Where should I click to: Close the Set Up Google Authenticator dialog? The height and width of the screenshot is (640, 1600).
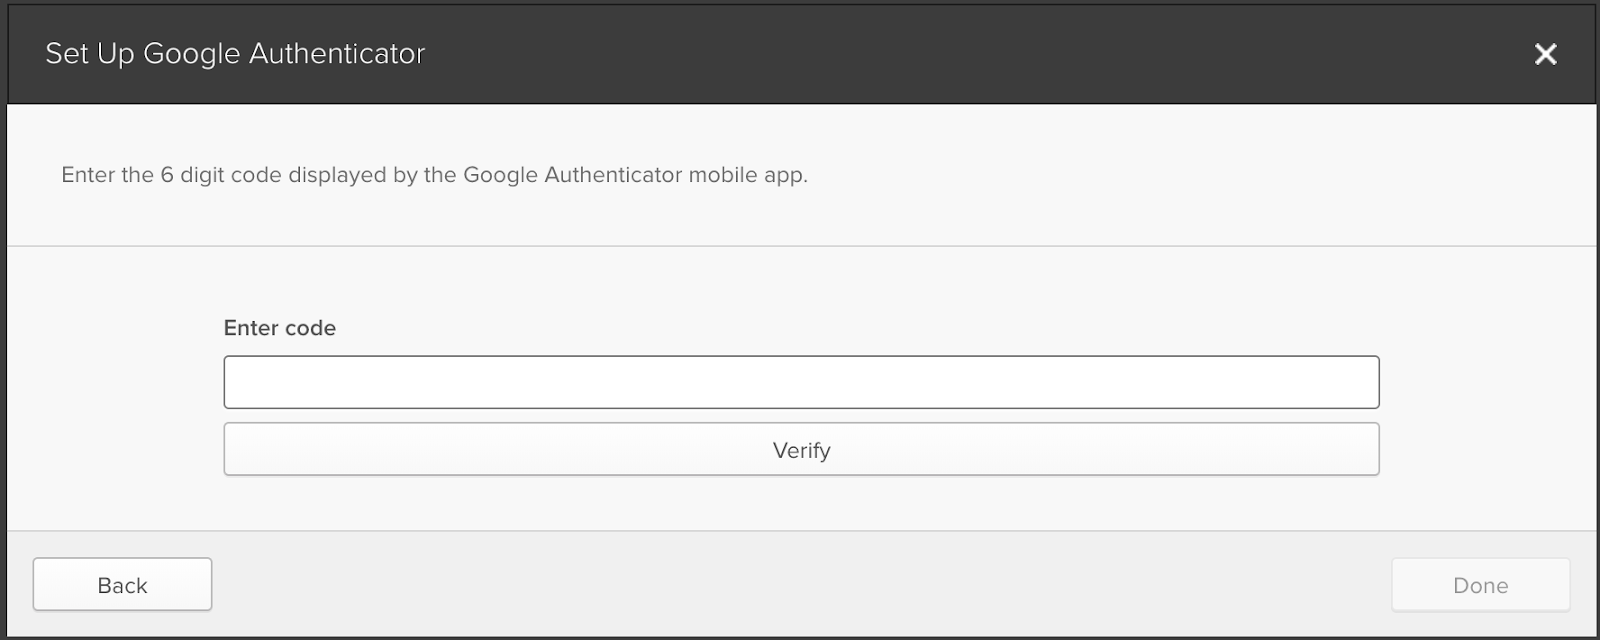coord(1545,54)
